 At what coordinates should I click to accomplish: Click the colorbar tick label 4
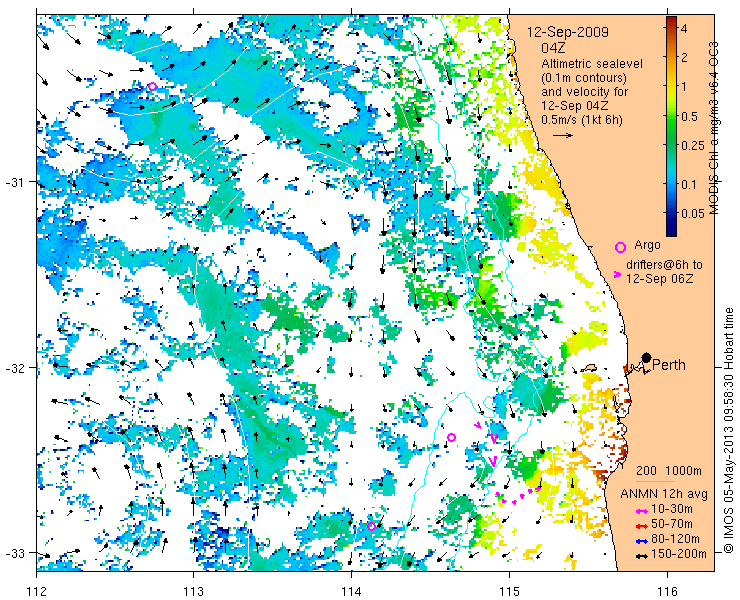pyautogui.click(x=685, y=28)
